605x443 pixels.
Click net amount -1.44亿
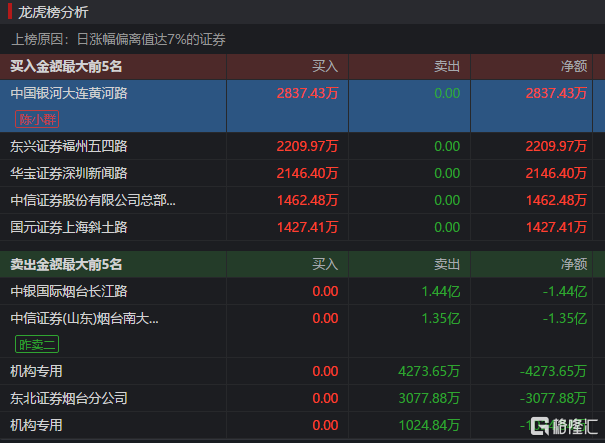565,291
